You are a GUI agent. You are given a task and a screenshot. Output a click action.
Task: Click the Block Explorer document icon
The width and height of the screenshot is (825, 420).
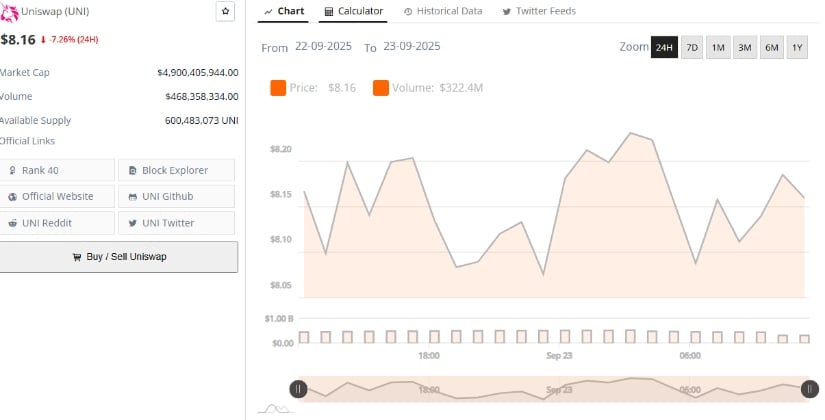coord(133,171)
